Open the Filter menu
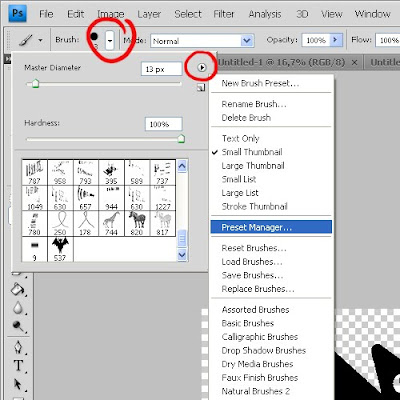Viewport: 400px width, 400px height. [x=224, y=14]
